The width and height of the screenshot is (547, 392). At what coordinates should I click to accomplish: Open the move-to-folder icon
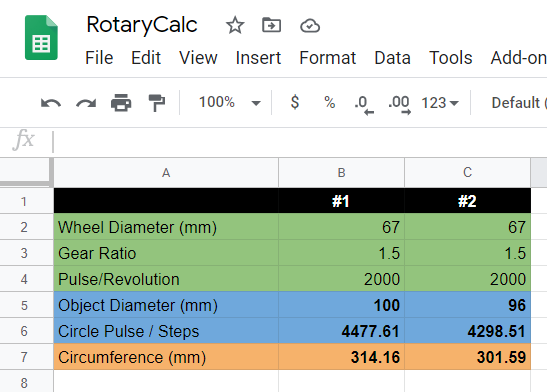(x=271, y=25)
